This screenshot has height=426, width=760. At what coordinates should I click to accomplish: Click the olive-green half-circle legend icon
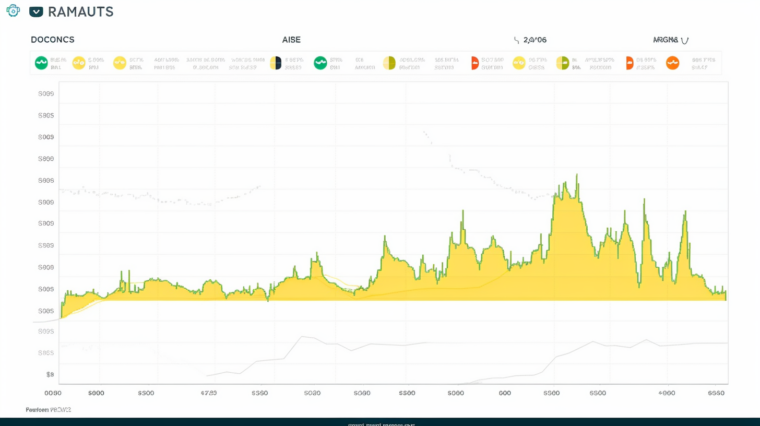point(565,63)
